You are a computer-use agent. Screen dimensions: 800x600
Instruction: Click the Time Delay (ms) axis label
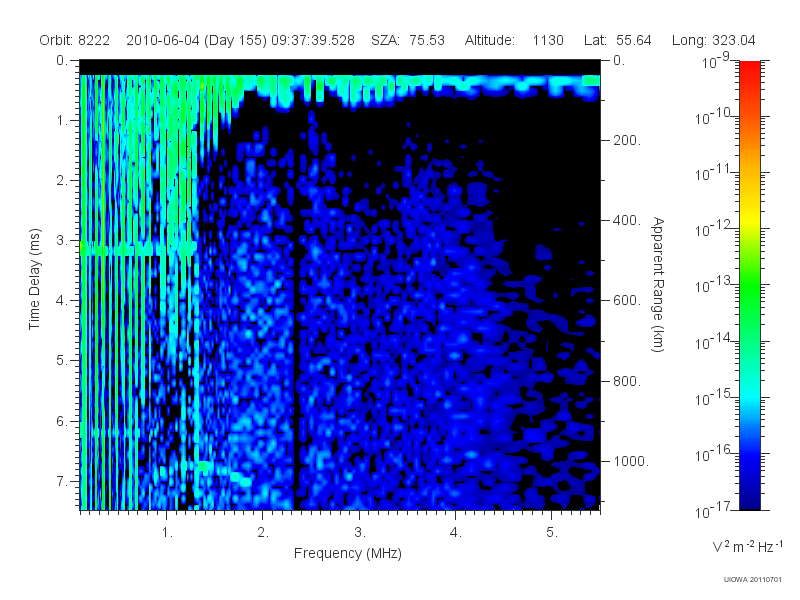pos(34,279)
